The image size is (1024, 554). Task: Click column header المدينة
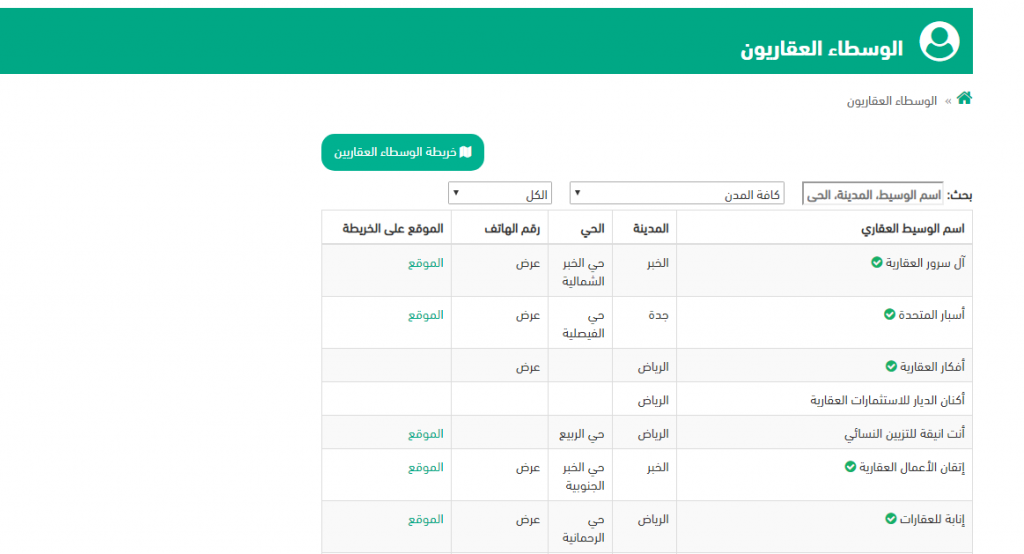[x=651, y=229]
